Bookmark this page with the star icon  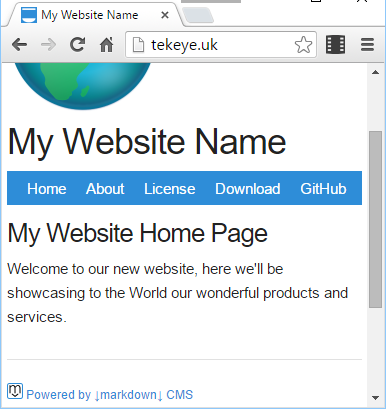[x=303, y=45]
